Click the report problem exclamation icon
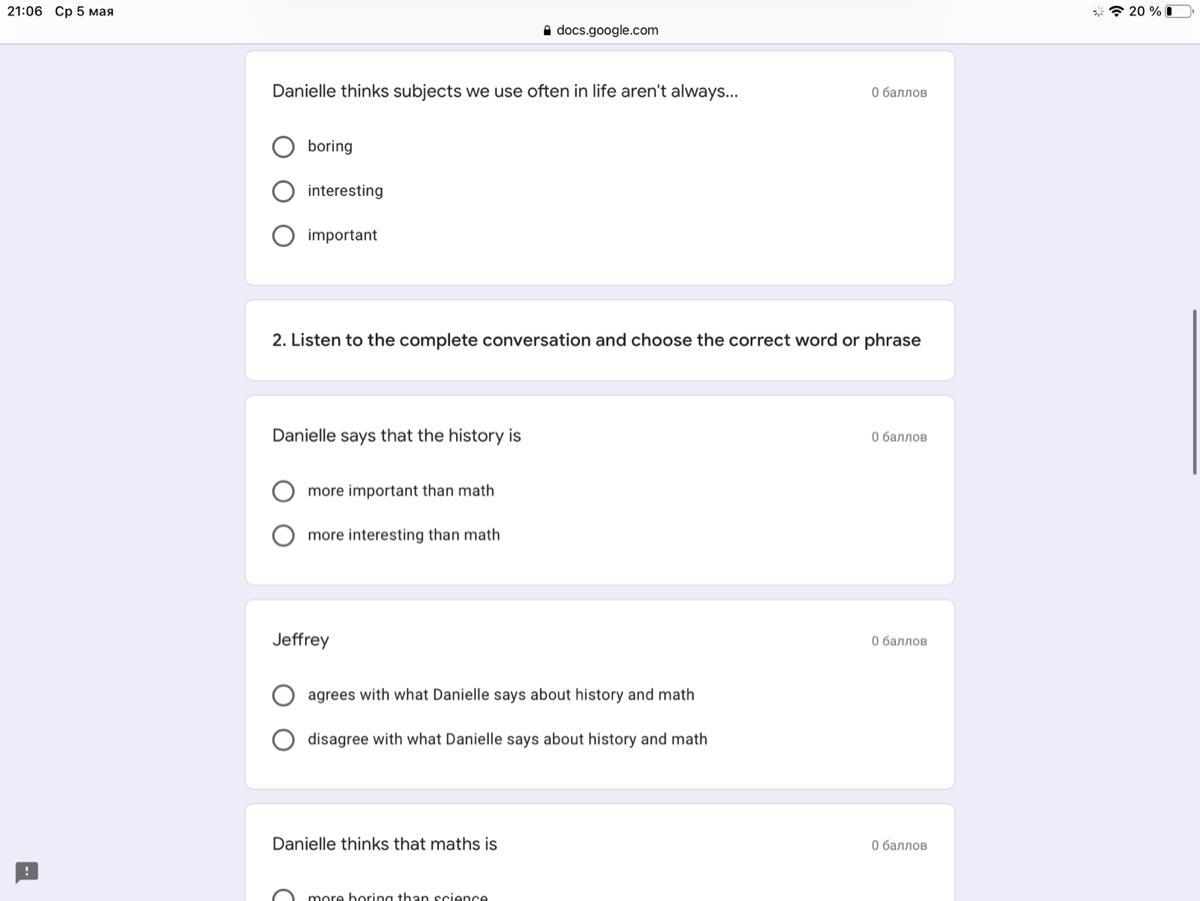Screen dimensions: 1200x901 [x=27, y=872]
